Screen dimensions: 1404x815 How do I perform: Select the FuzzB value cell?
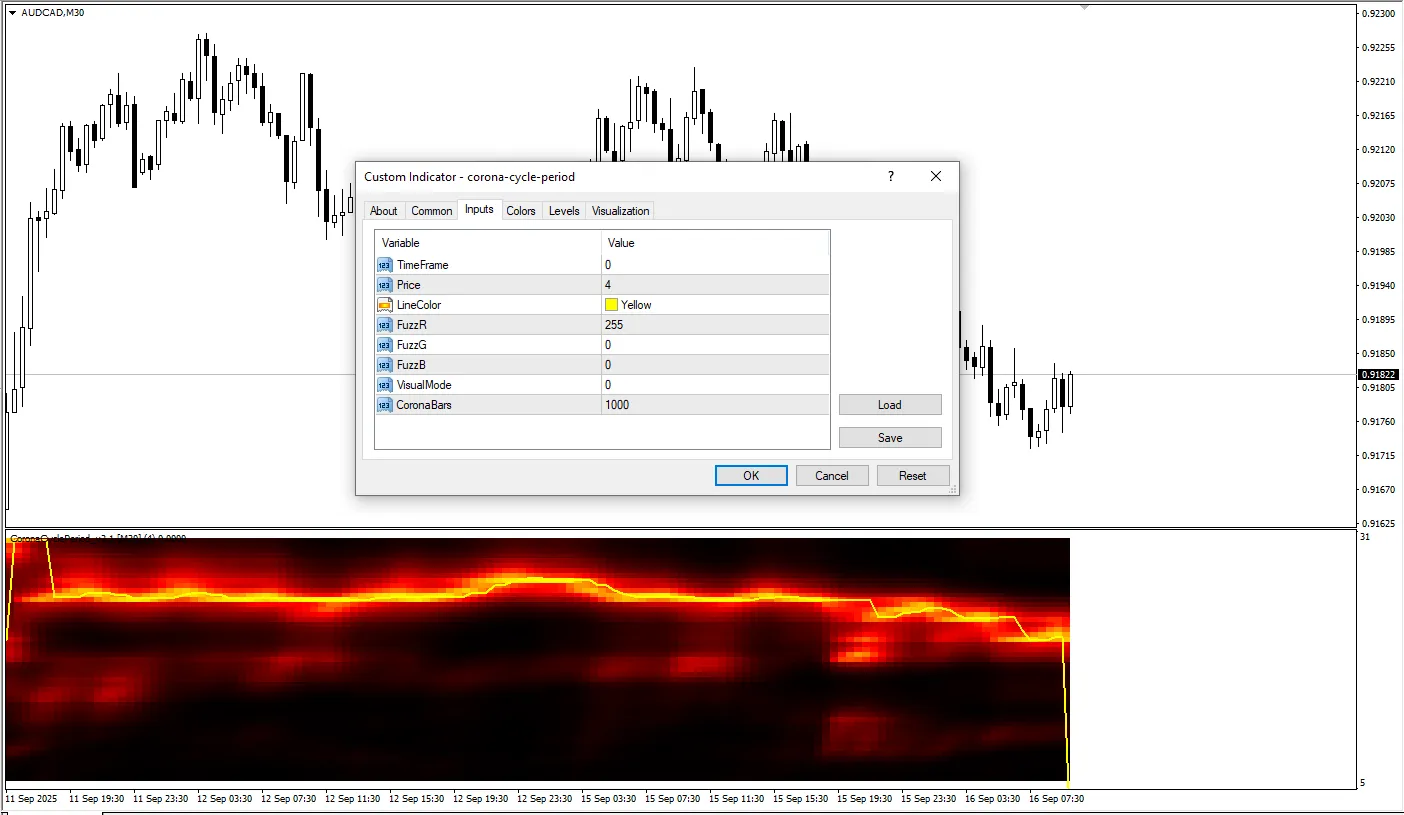point(715,365)
